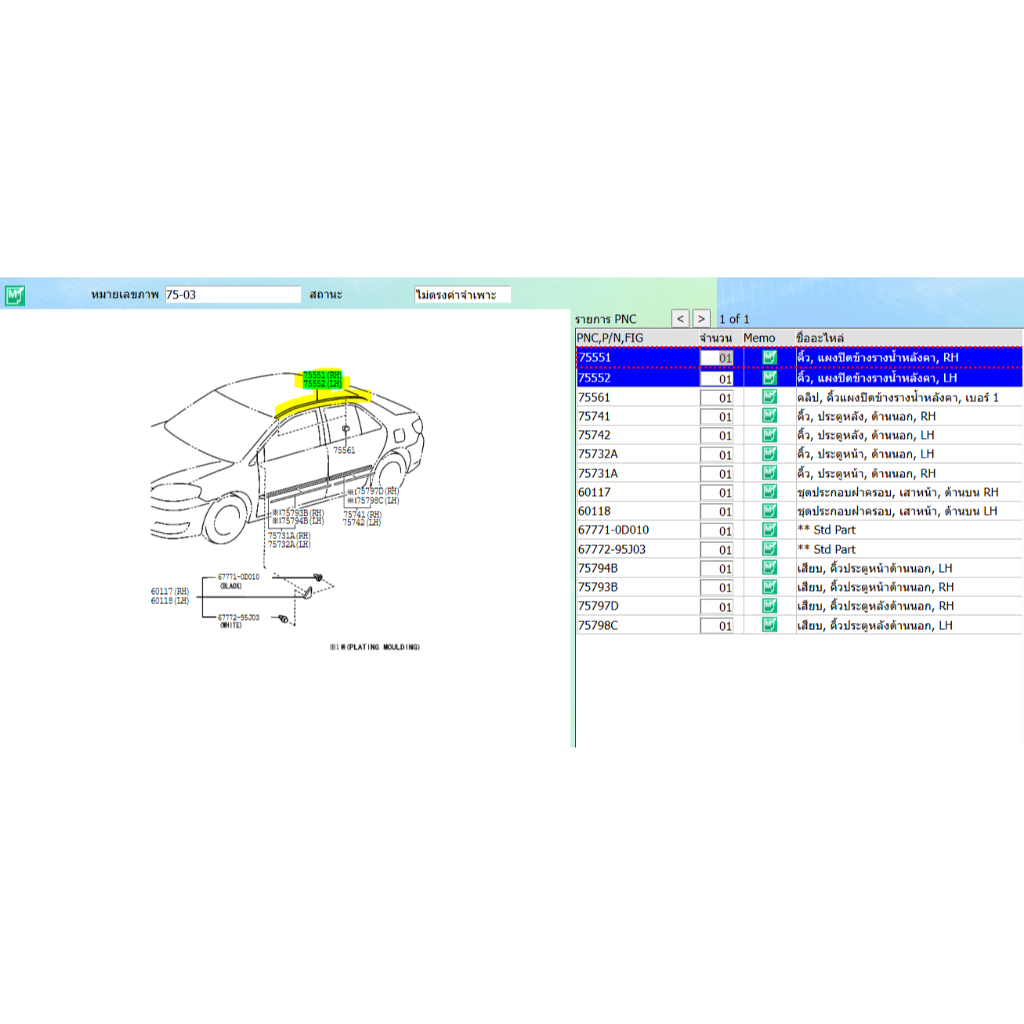This screenshot has width=1024, height=1024.
Task: Edit quantity field for part 60118
Action: [716, 511]
